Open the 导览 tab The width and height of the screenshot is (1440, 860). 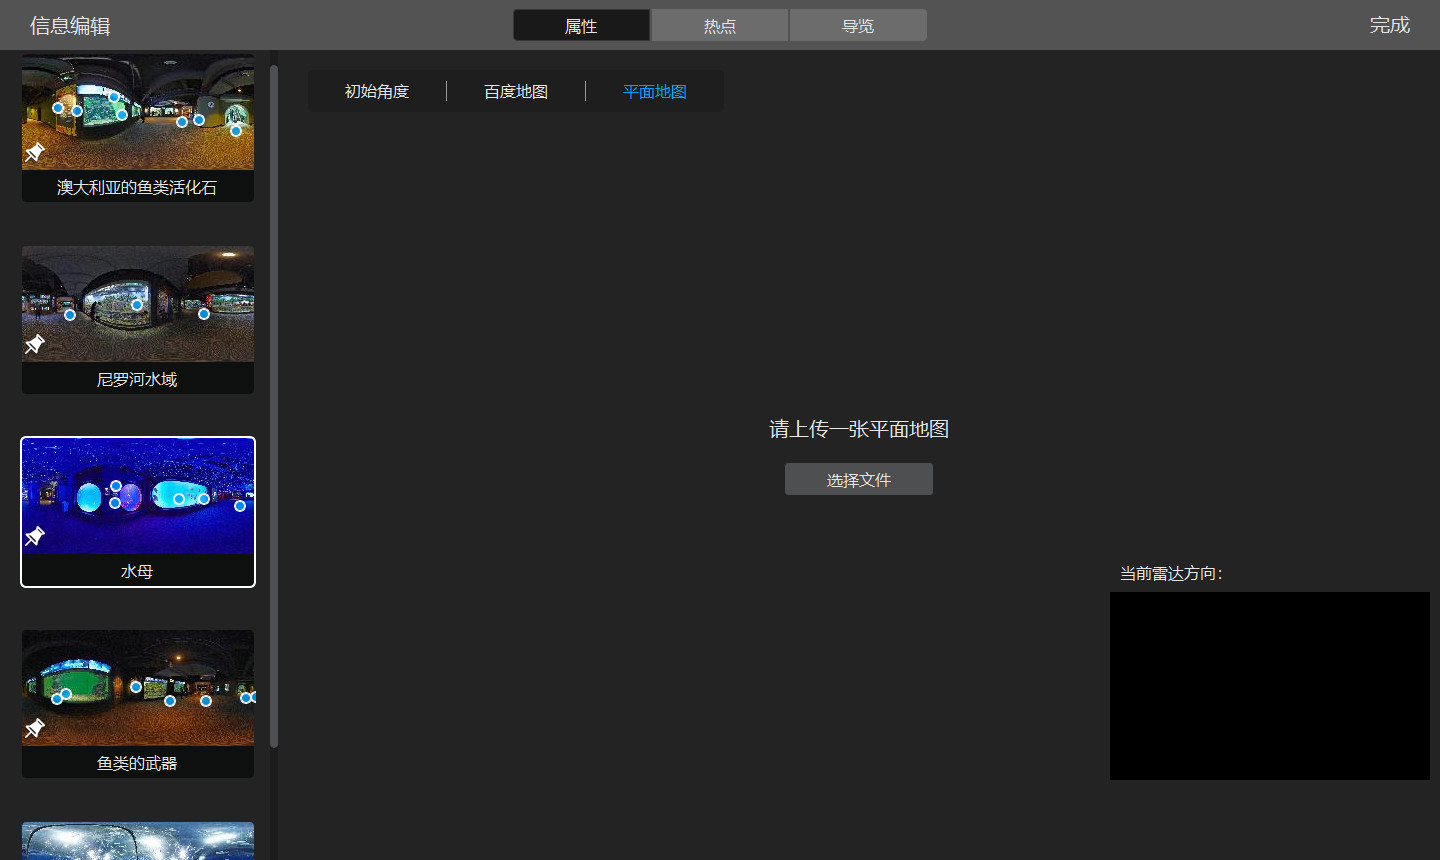coord(858,26)
